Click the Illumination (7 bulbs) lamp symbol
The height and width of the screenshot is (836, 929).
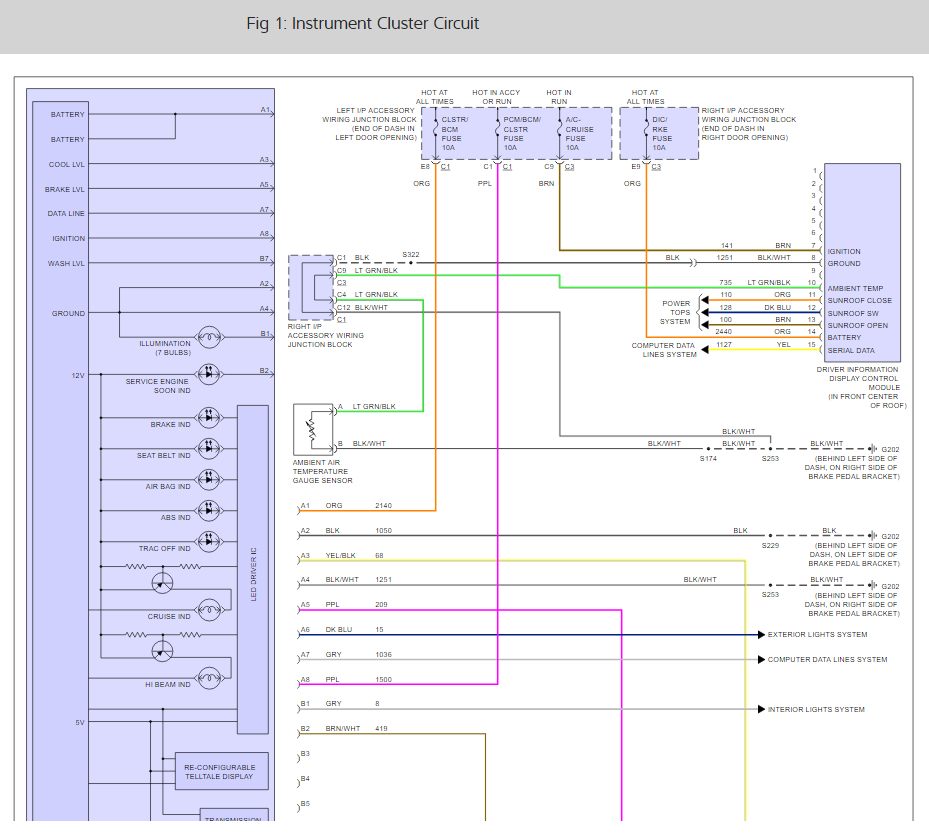point(208,335)
